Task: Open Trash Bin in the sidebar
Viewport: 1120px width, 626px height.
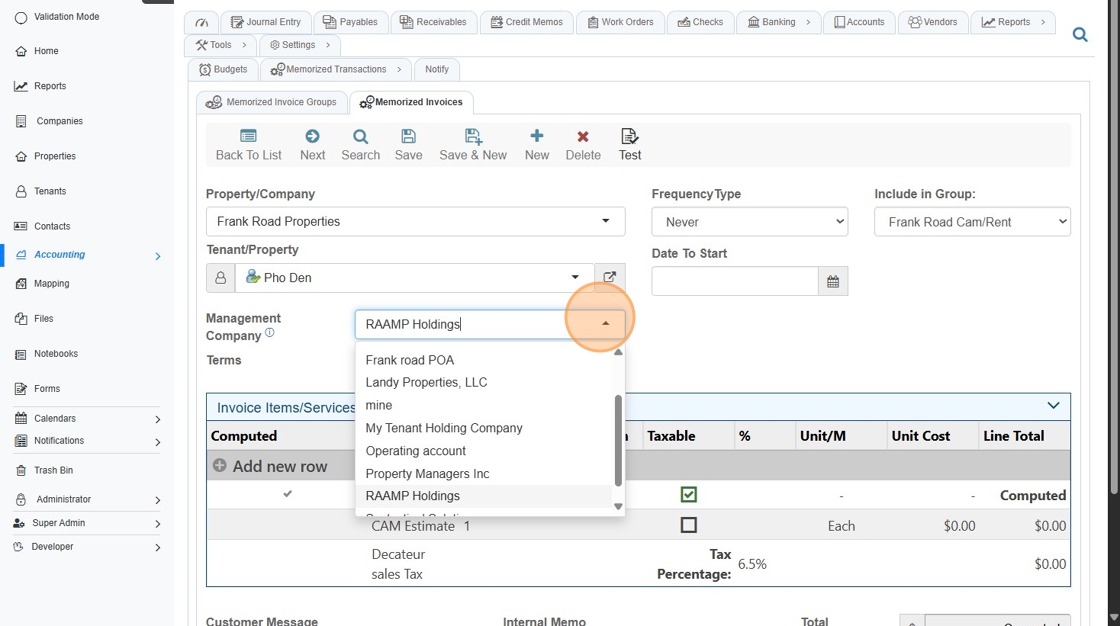Action: (53, 470)
